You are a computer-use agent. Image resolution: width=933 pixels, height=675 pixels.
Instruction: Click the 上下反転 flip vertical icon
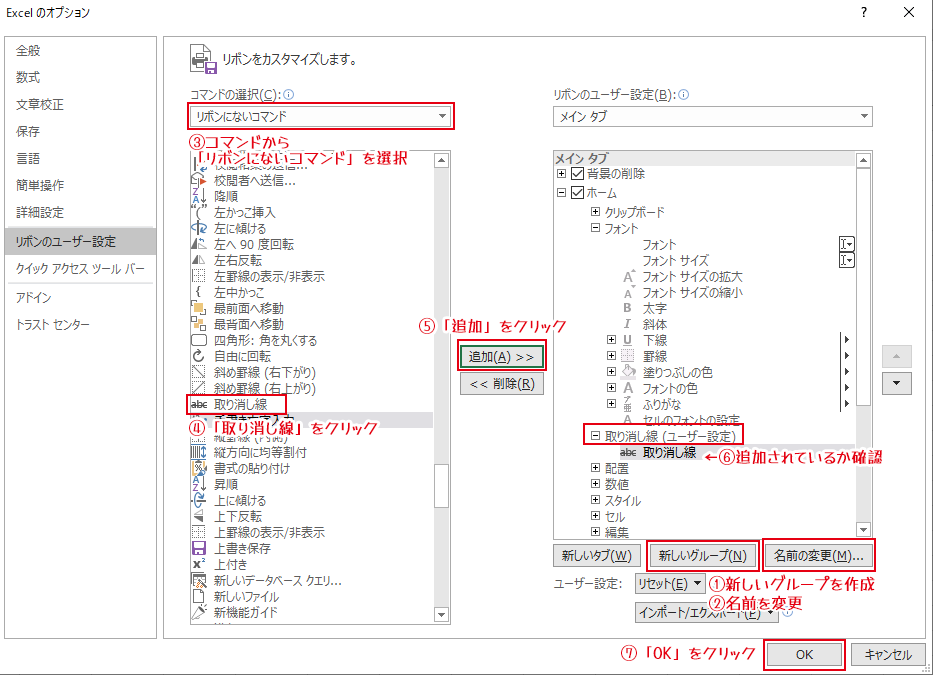tap(199, 517)
